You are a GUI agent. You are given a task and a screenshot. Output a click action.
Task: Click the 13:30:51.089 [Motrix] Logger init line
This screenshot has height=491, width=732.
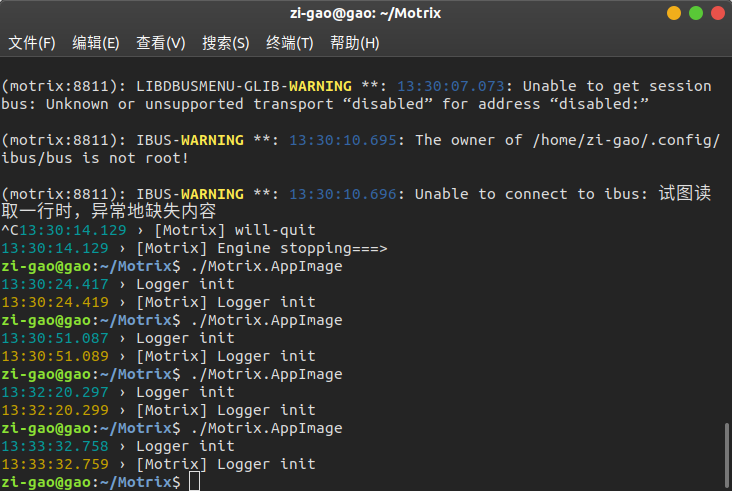158,356
